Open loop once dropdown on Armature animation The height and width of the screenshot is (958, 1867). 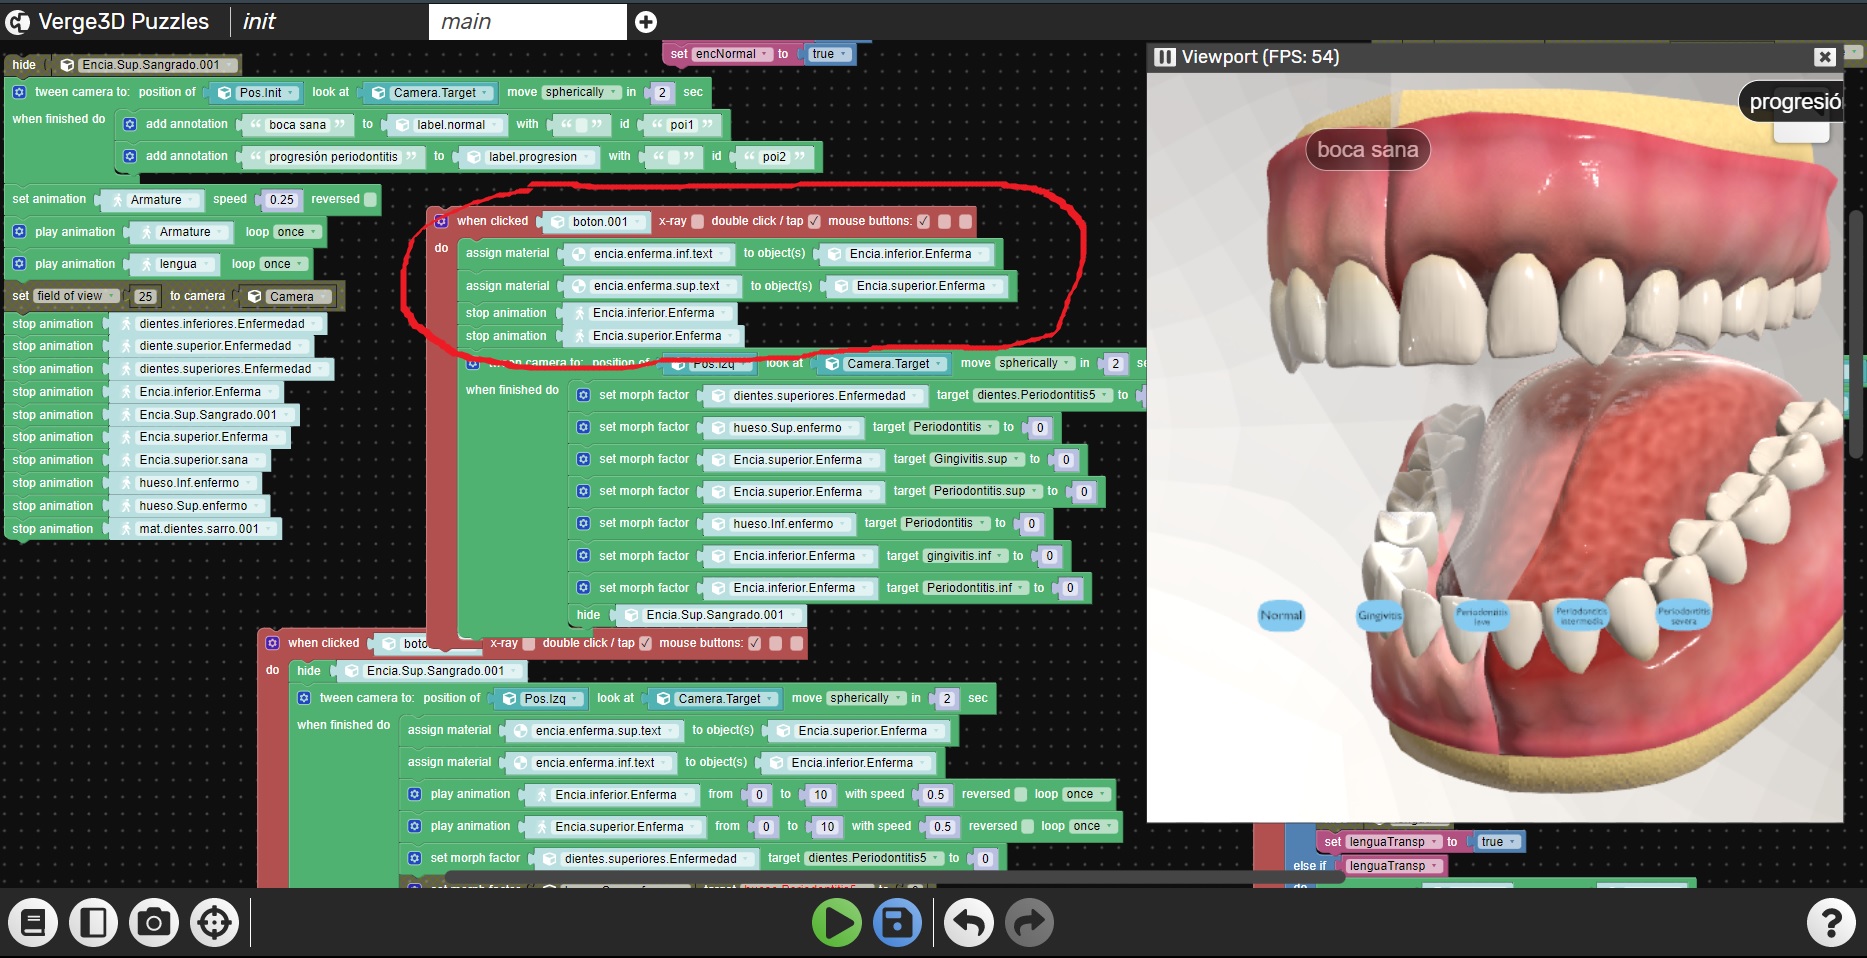click(x=297, y=232)
